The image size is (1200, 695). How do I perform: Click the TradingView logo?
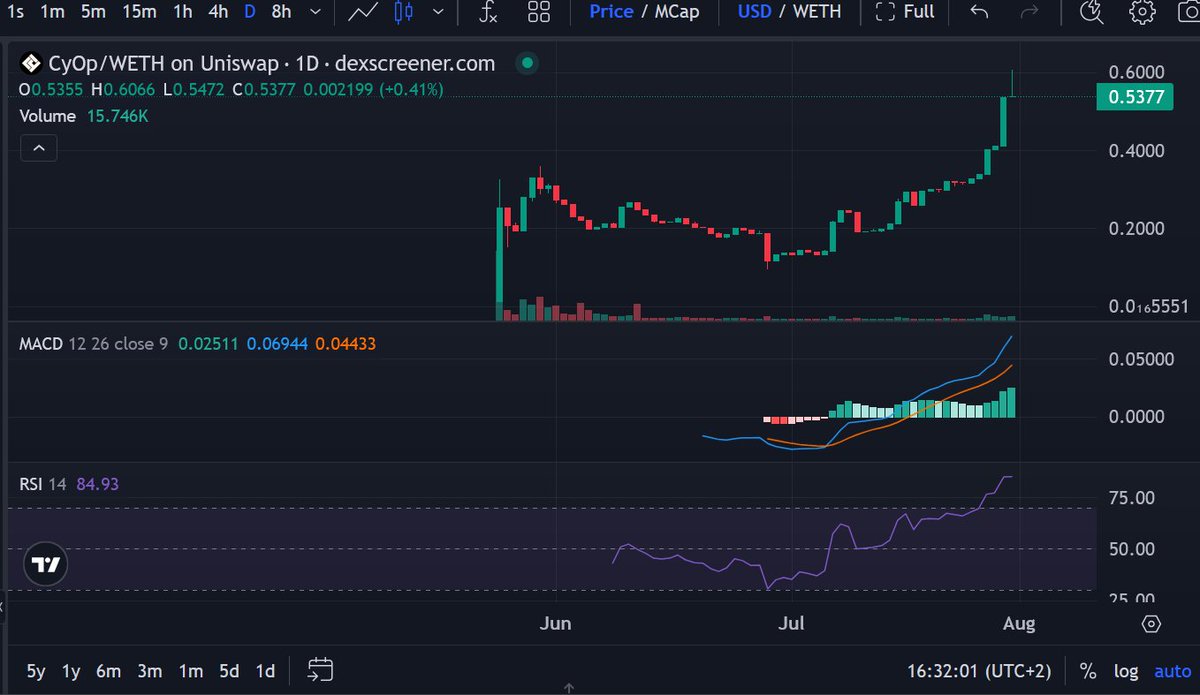pyautogui.click(x=46, y=565)
